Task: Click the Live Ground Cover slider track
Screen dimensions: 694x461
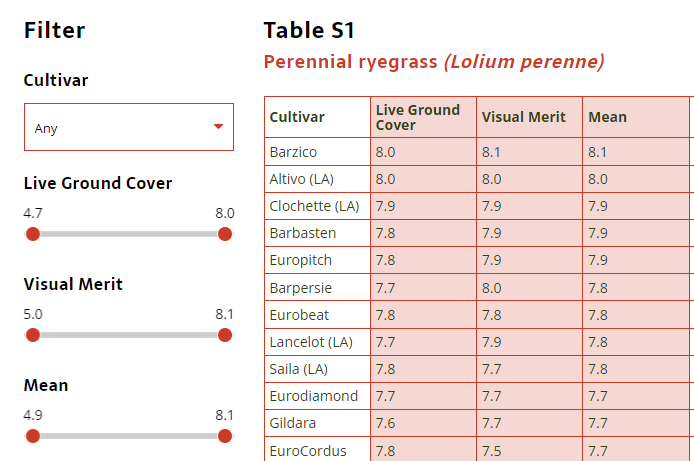Action: (x=129, y=234)
